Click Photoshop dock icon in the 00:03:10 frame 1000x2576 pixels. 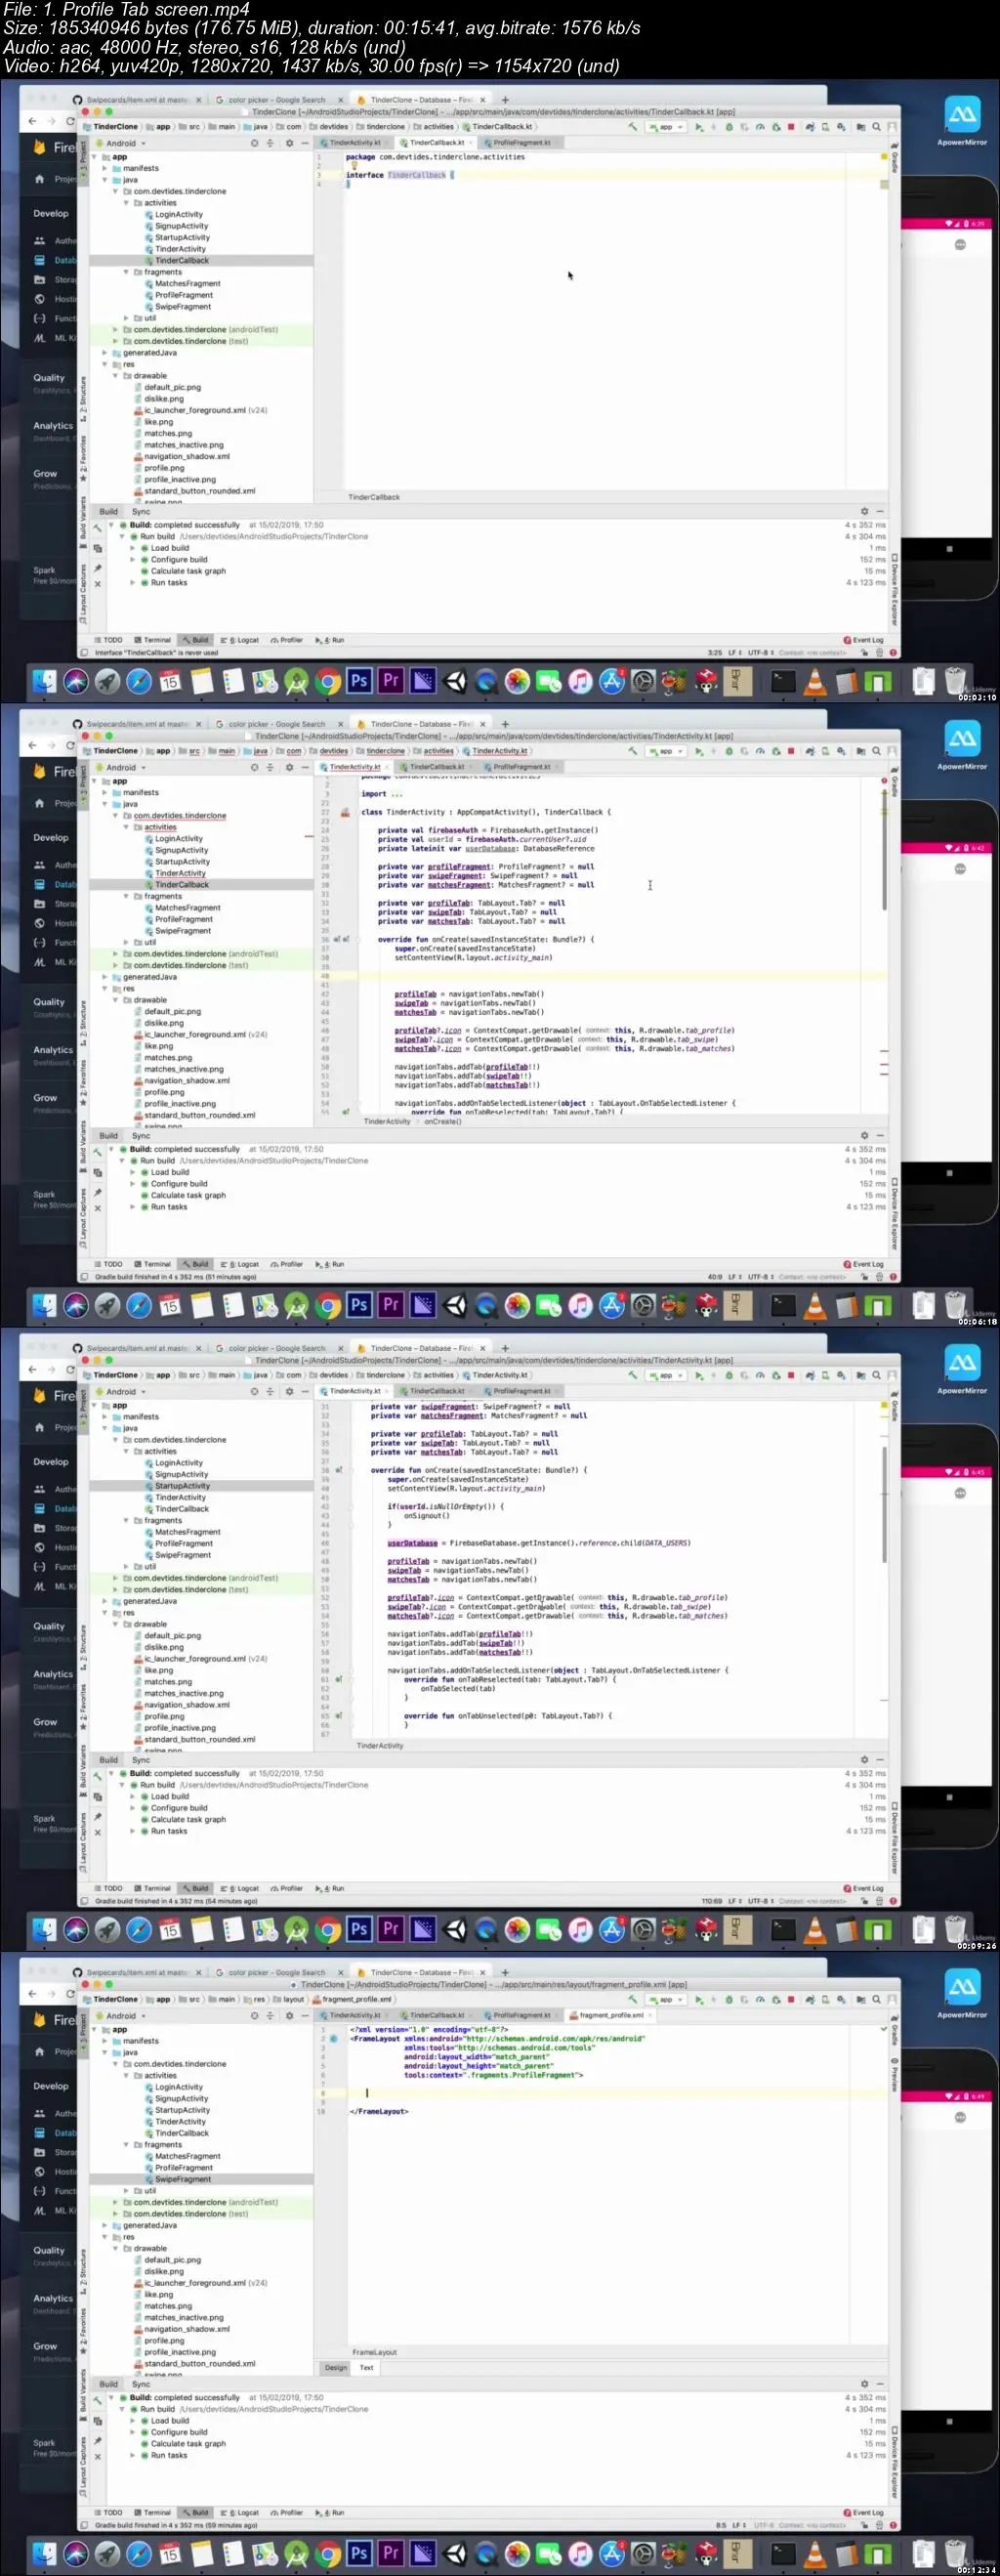tap(358, 681)
